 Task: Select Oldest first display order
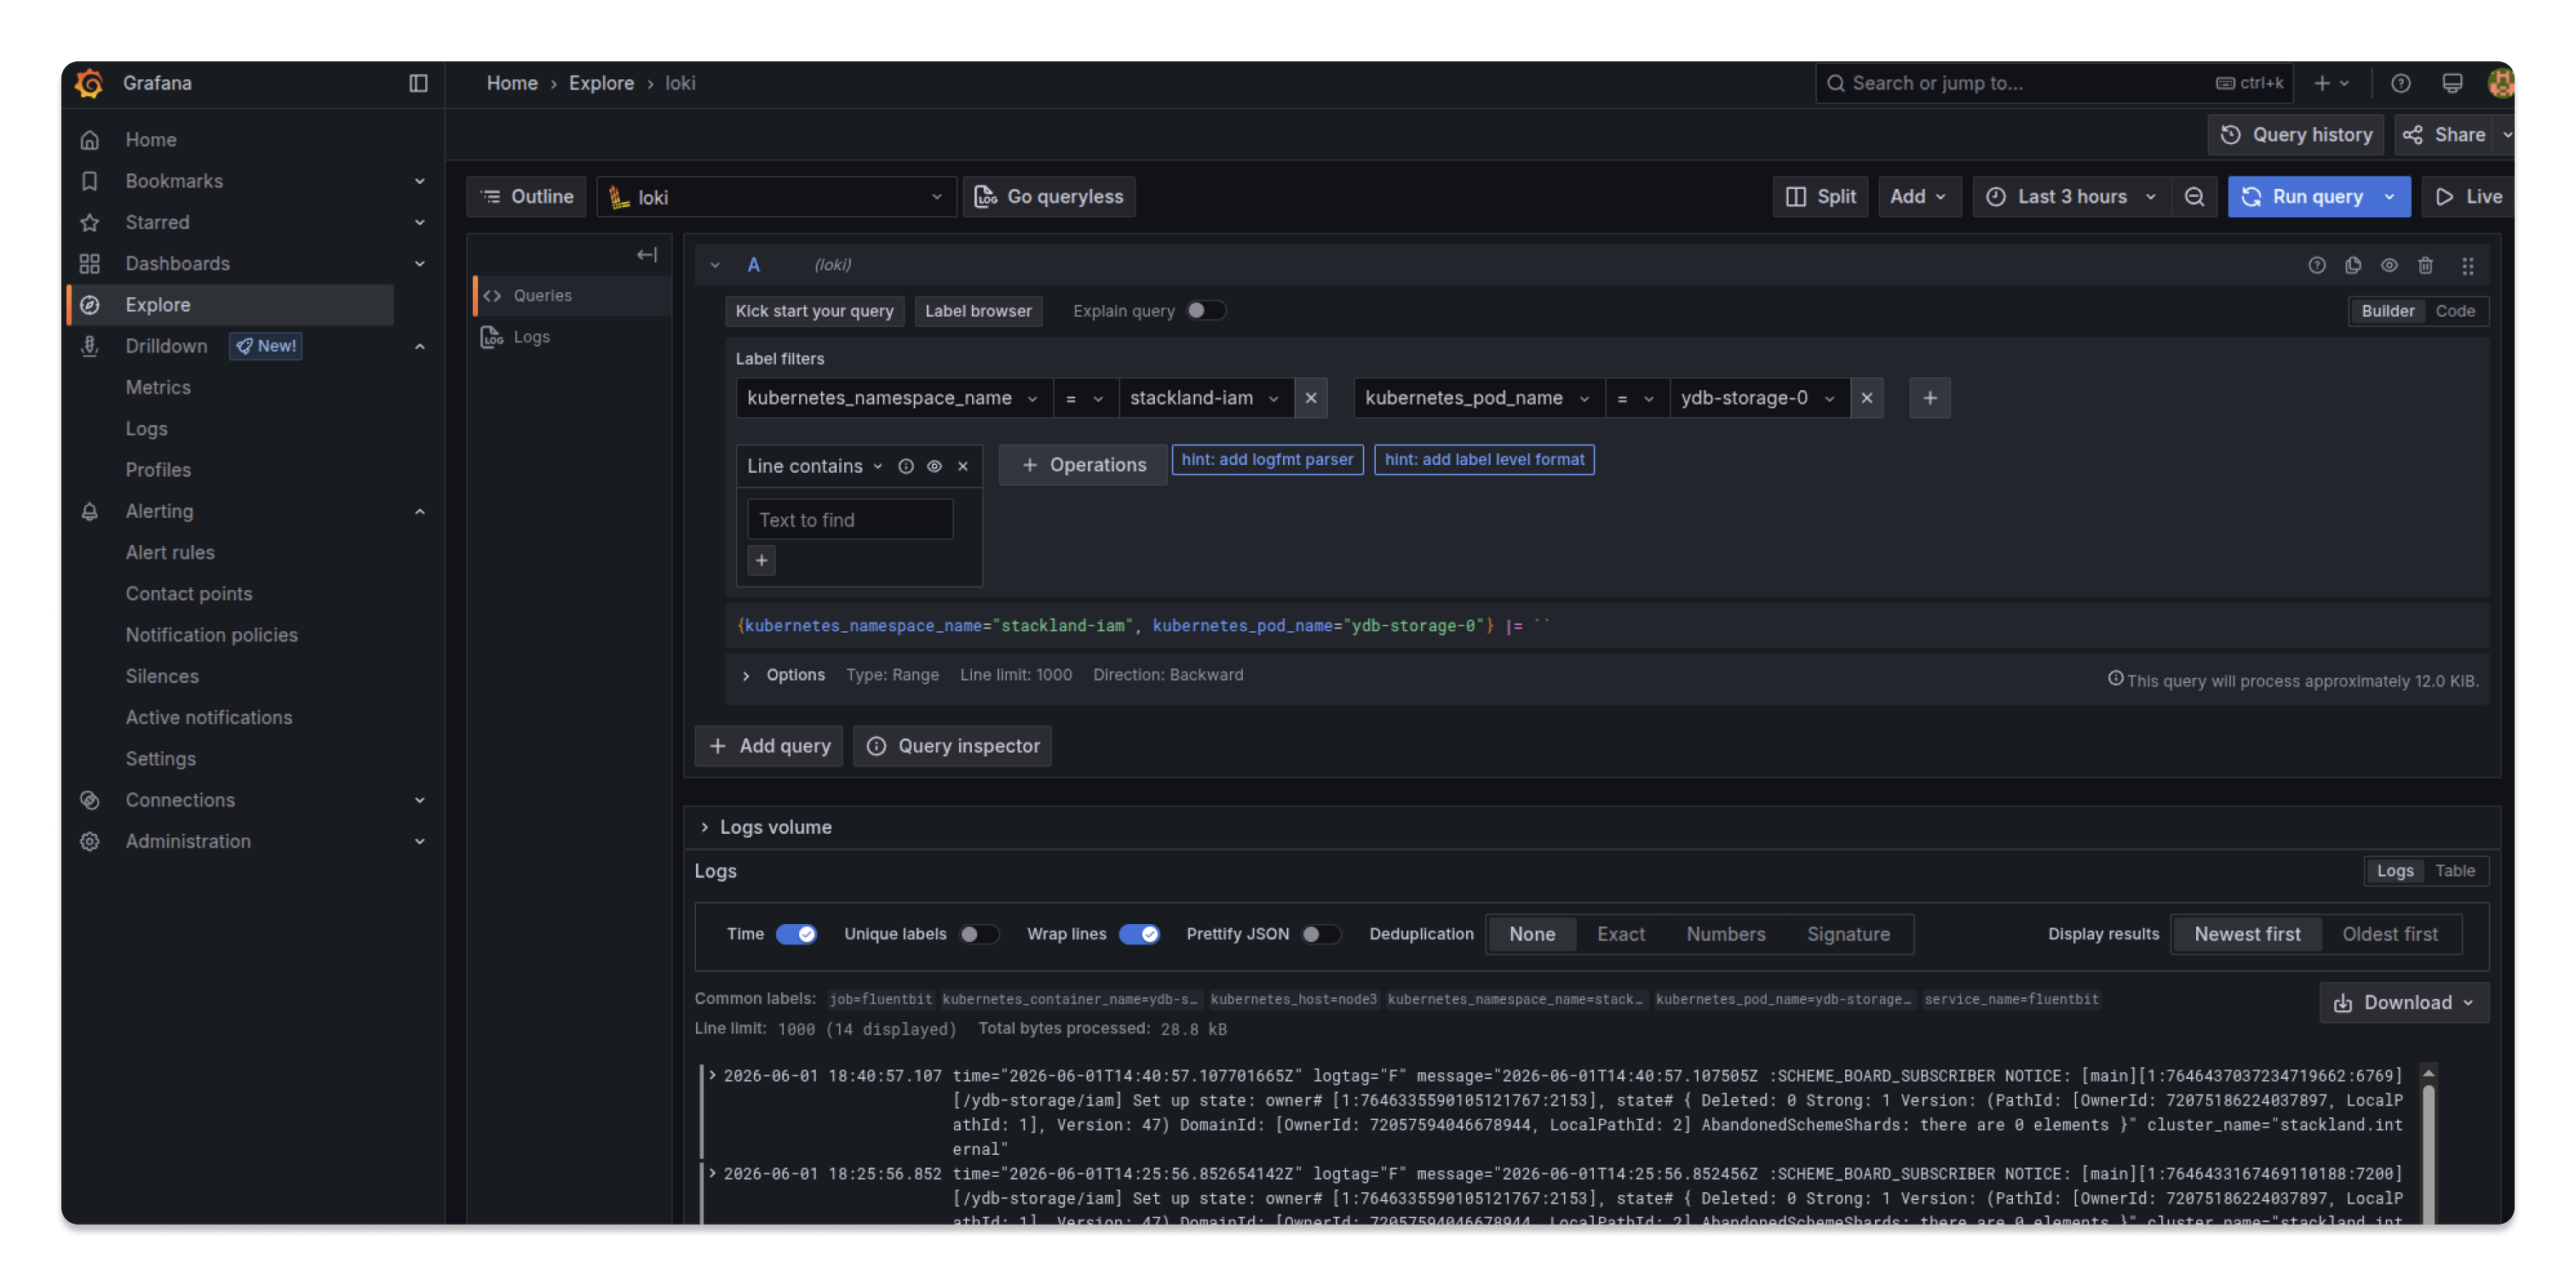pos(2389,934)
